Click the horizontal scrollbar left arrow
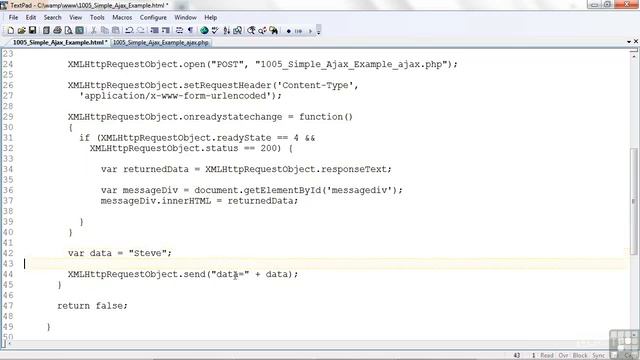Image resolution: width=640 pixels, height=360 pixels. [x=9, y=344]
